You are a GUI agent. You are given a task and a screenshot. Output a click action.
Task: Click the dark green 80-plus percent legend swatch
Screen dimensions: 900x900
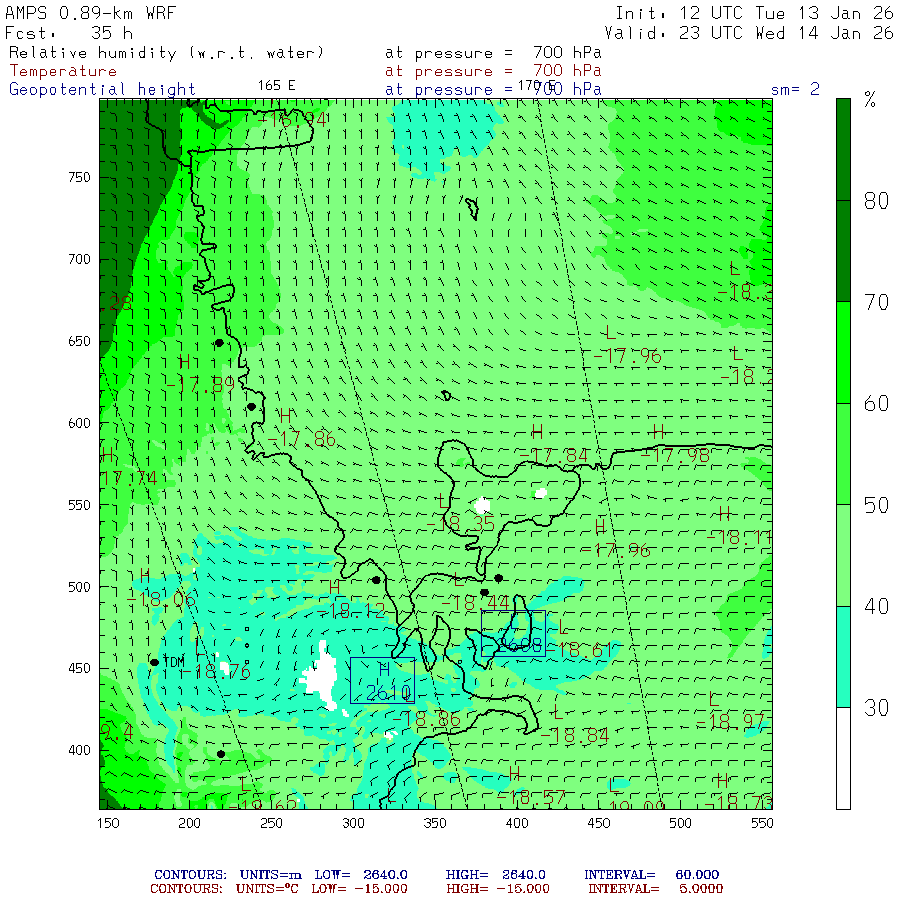coord(843,149)
